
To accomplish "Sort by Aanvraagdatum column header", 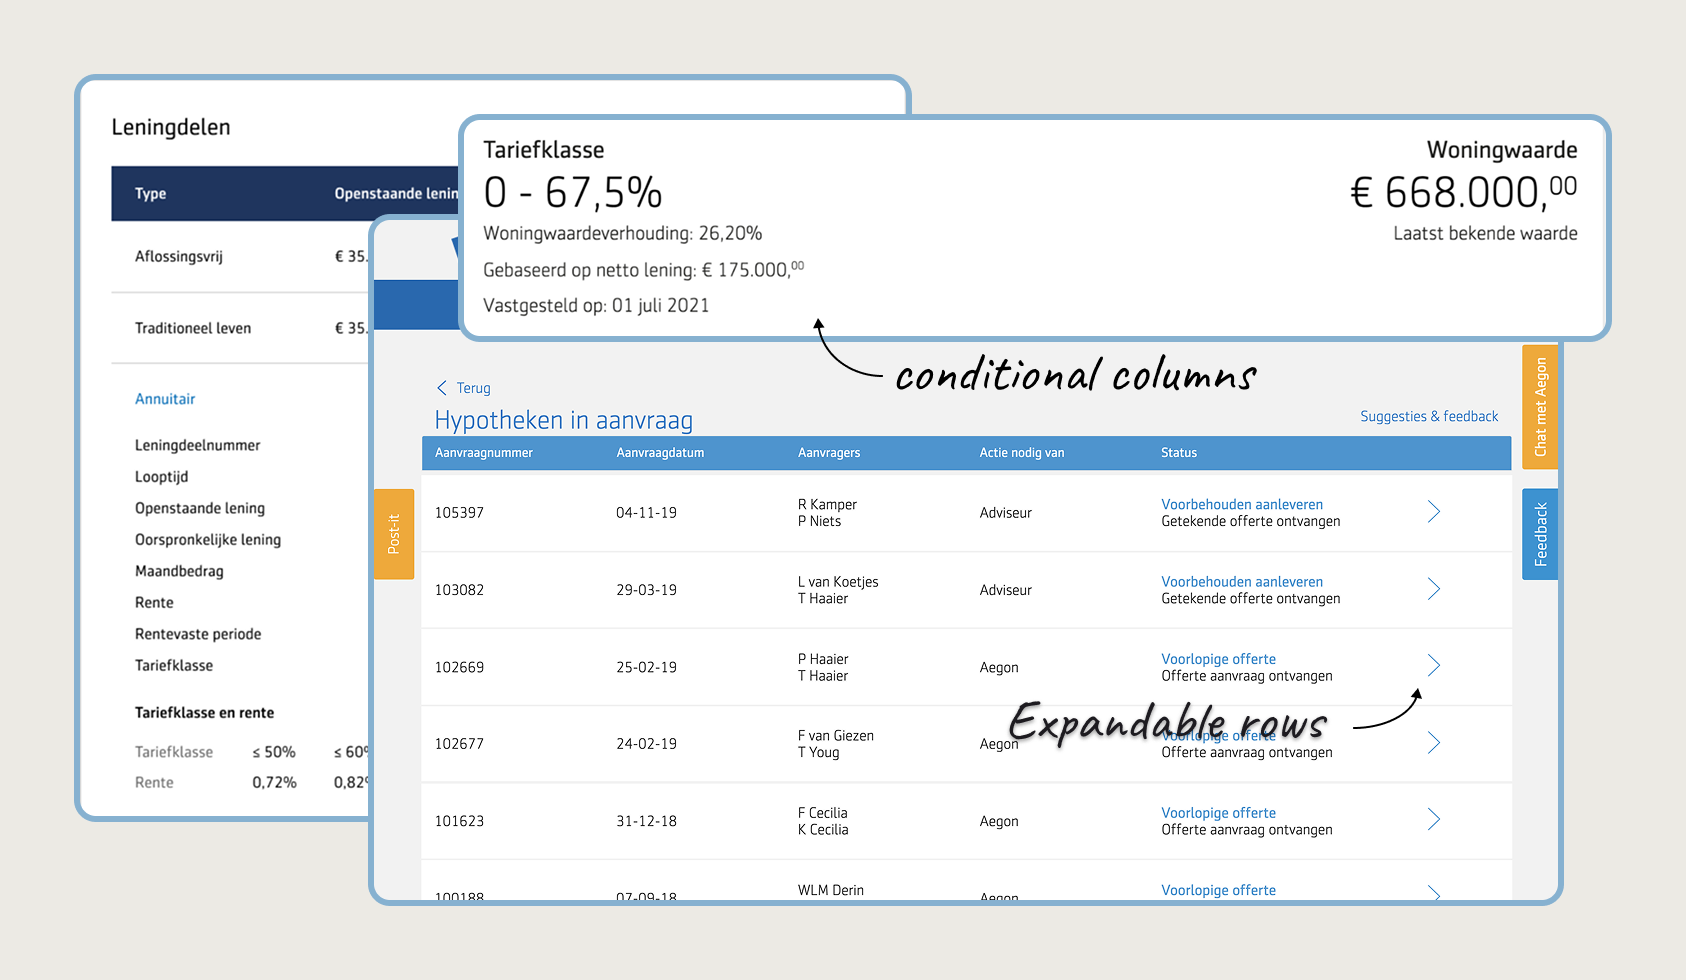I will pos(660,453).
